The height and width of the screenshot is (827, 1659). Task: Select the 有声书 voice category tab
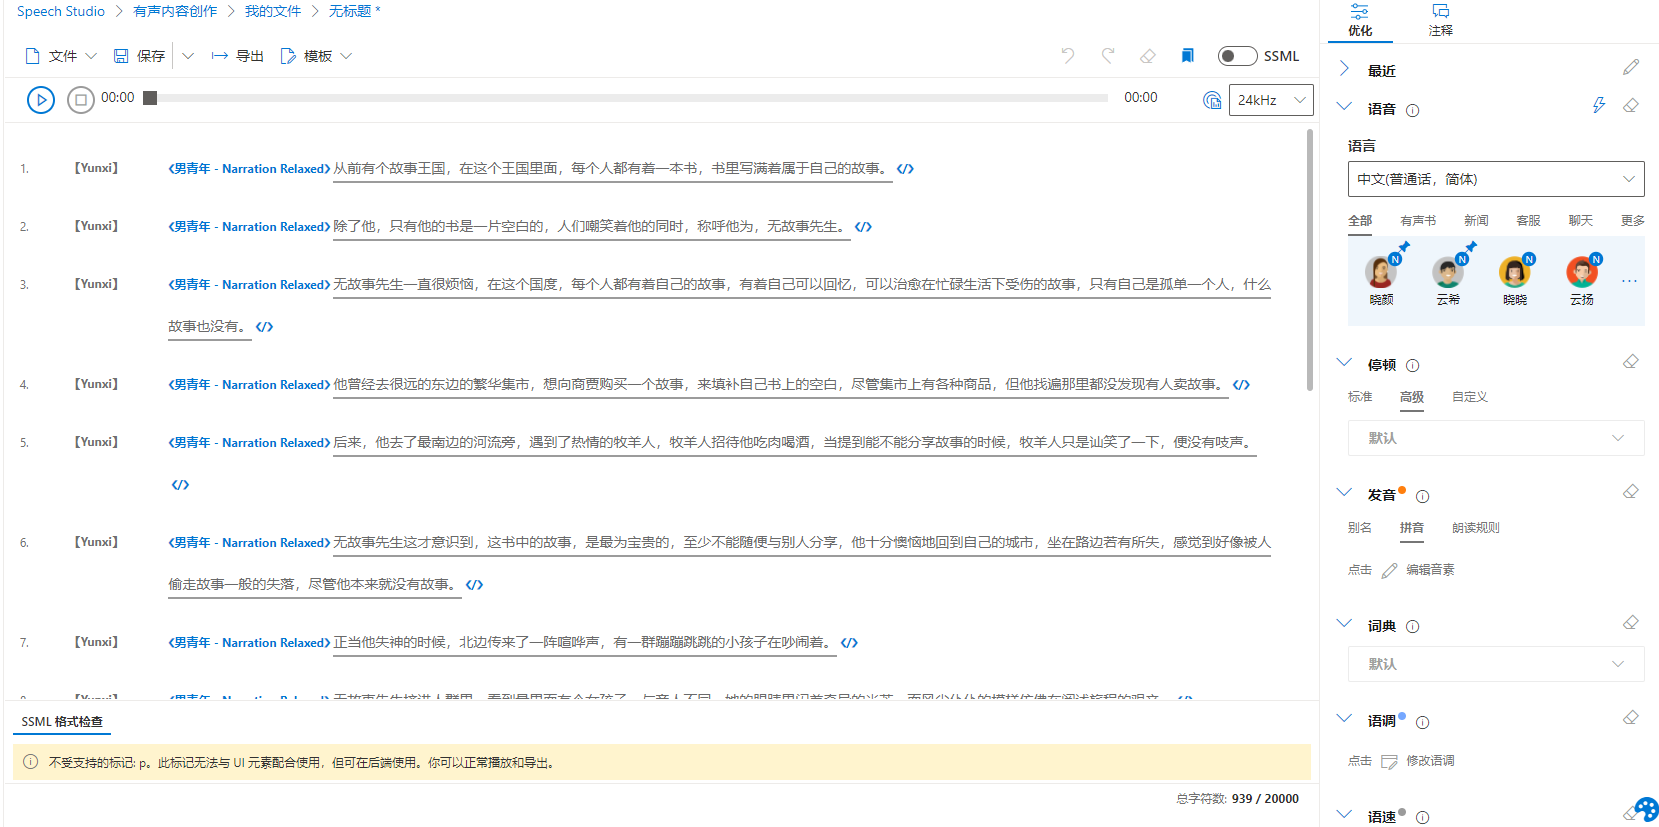(1418, 221)
